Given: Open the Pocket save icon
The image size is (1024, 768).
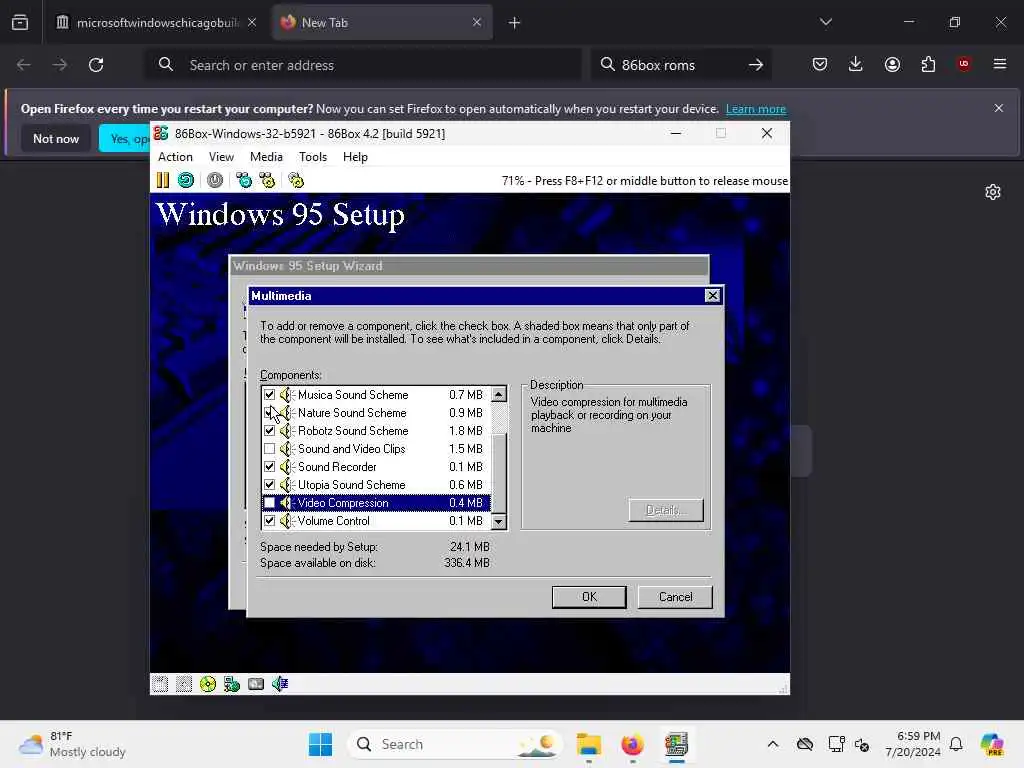Looking at the screenshot, I should 820,64.
